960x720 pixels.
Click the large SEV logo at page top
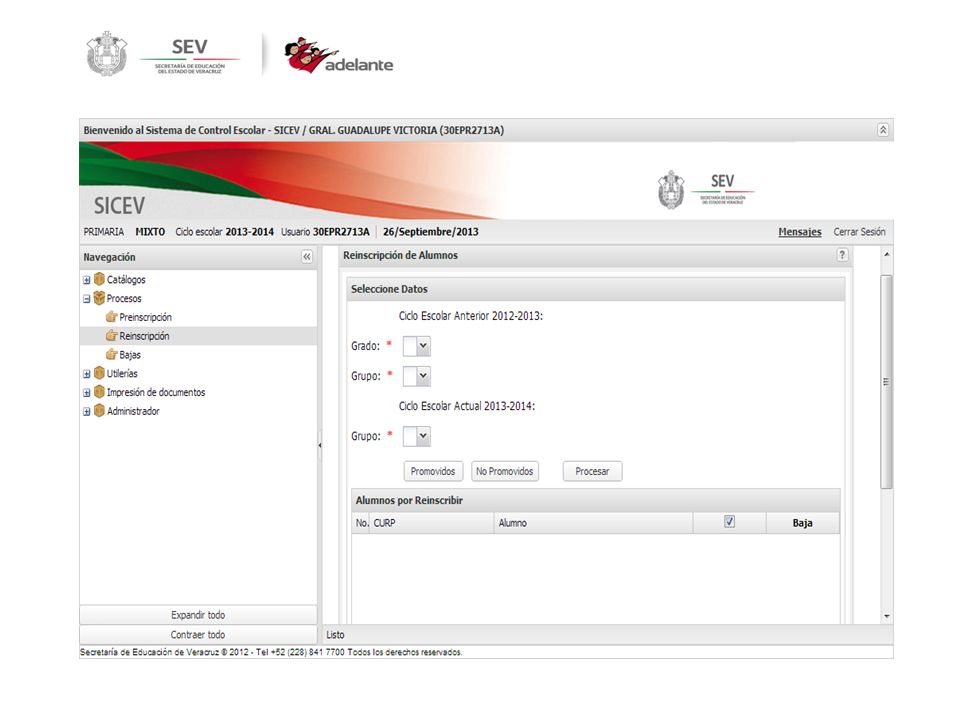pyautogui.click(x=189, y=56)
